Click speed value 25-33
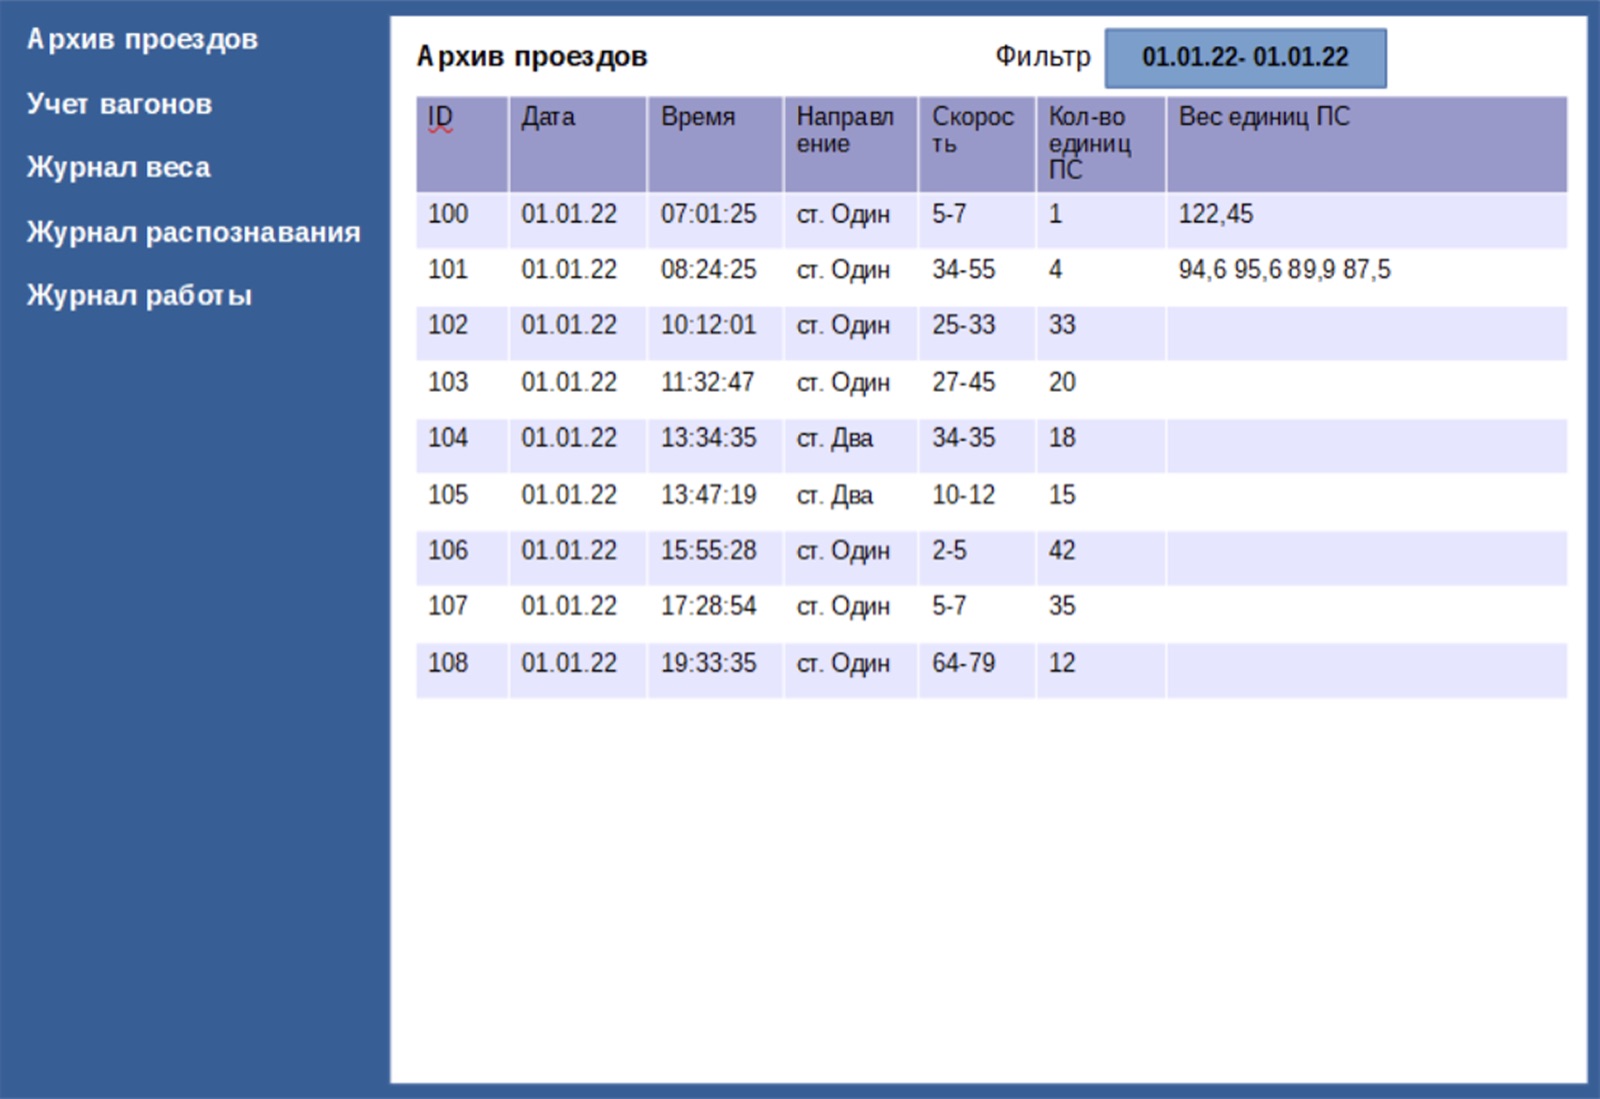1600x1099 pixels. click(x=964, y=325)
